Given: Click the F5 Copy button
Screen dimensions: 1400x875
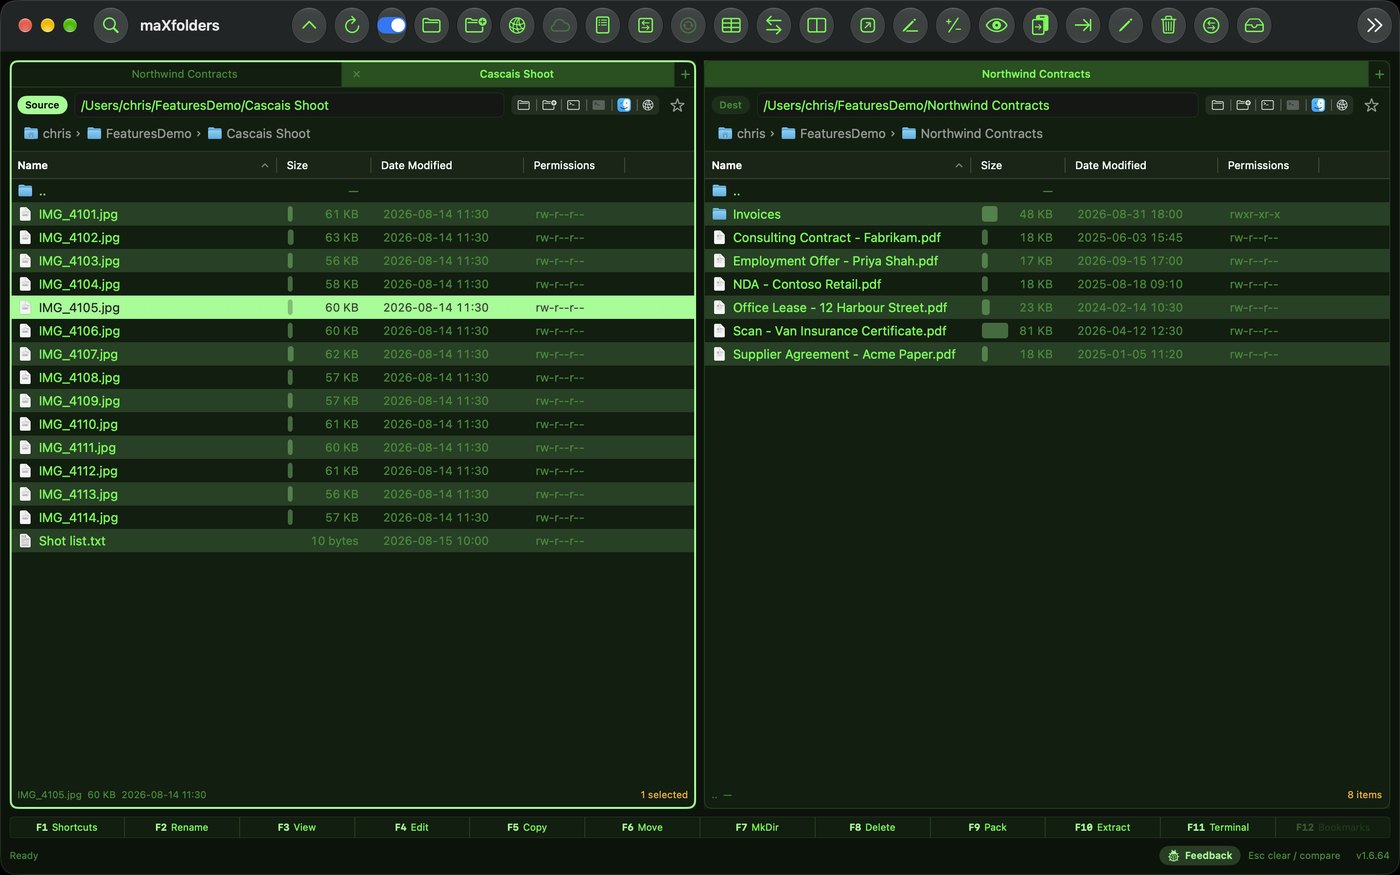Looking at the screenshot, I should (x=527, y=827).
